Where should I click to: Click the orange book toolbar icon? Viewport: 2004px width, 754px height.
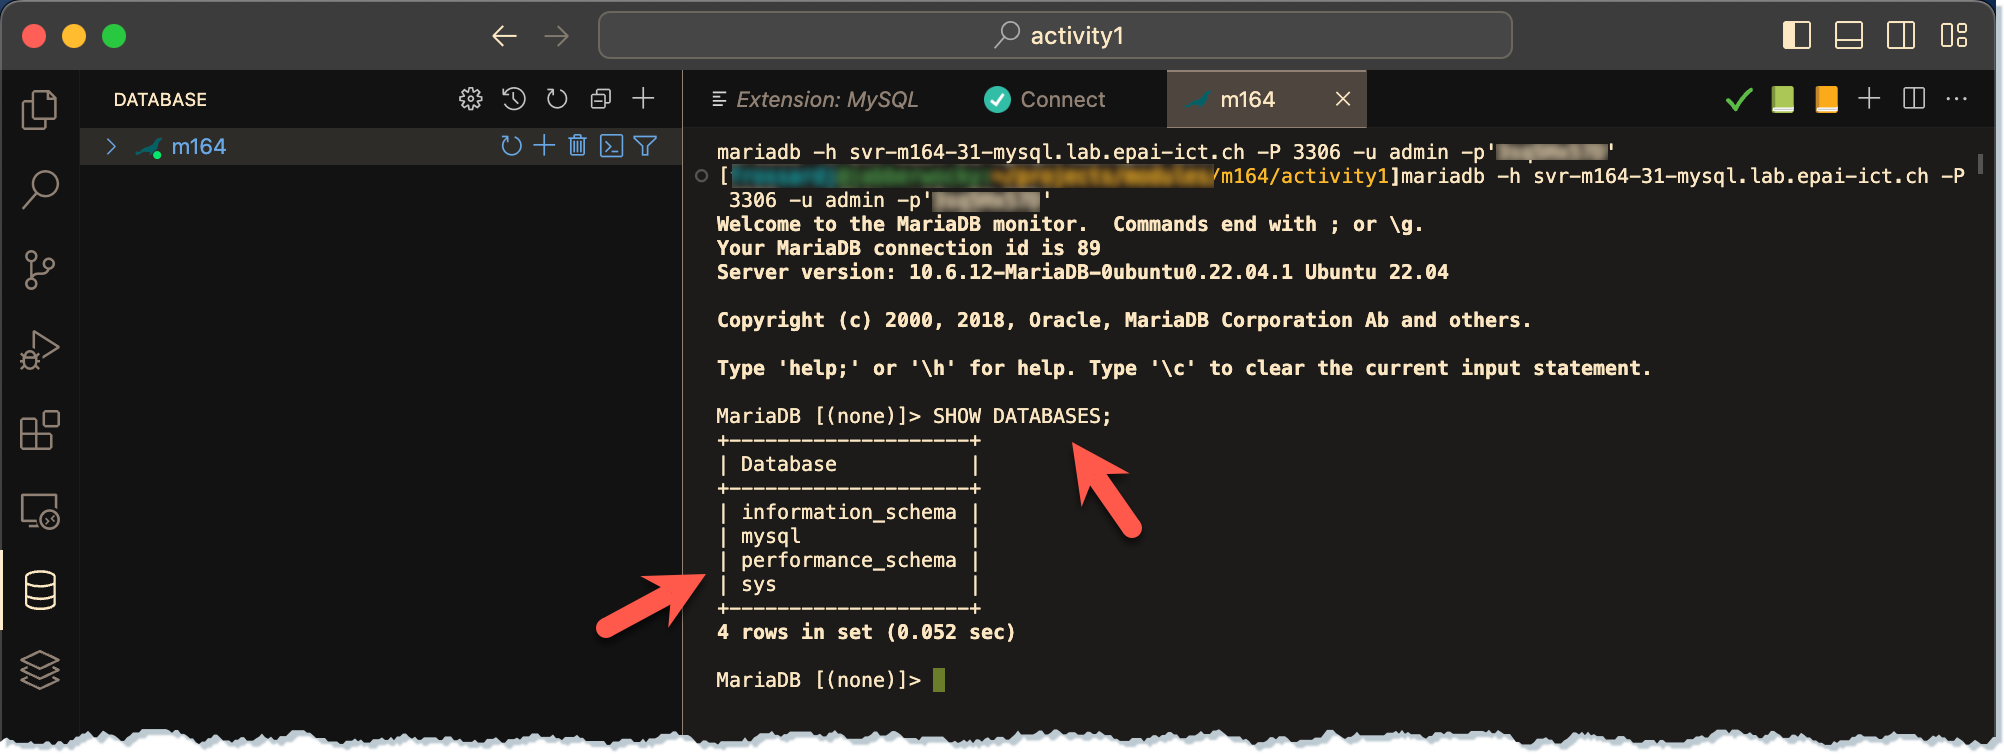click(1826, 99)
